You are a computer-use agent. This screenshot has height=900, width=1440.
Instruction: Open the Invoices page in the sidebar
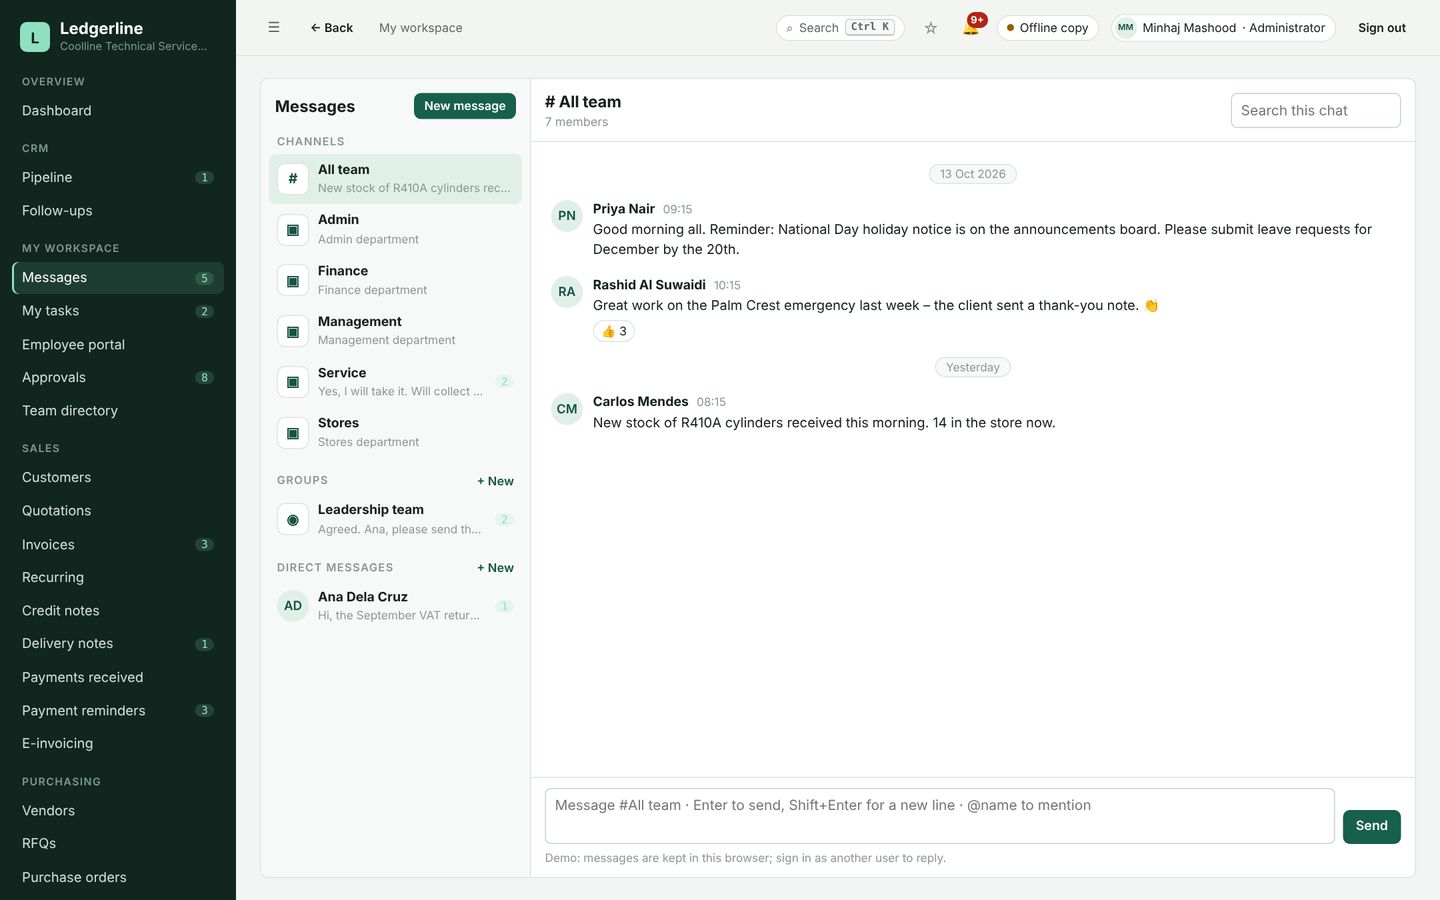(x=118, y=545)
